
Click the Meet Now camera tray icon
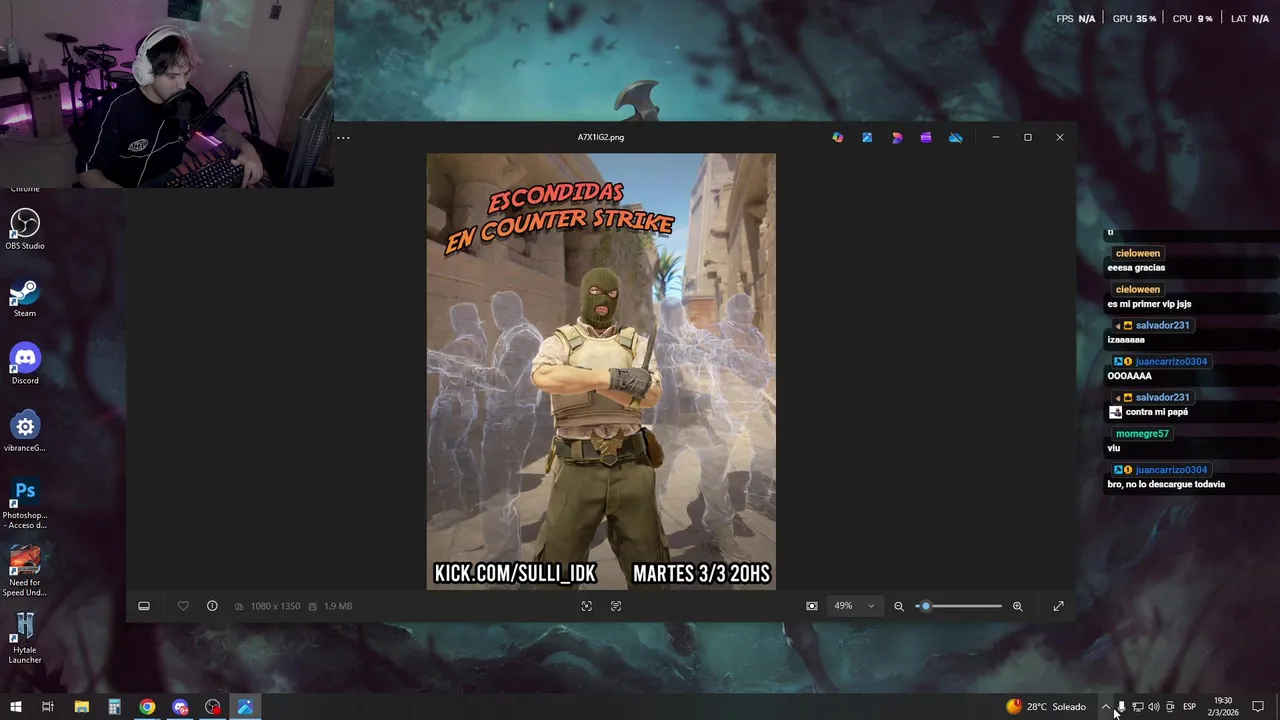(1170, 707)
